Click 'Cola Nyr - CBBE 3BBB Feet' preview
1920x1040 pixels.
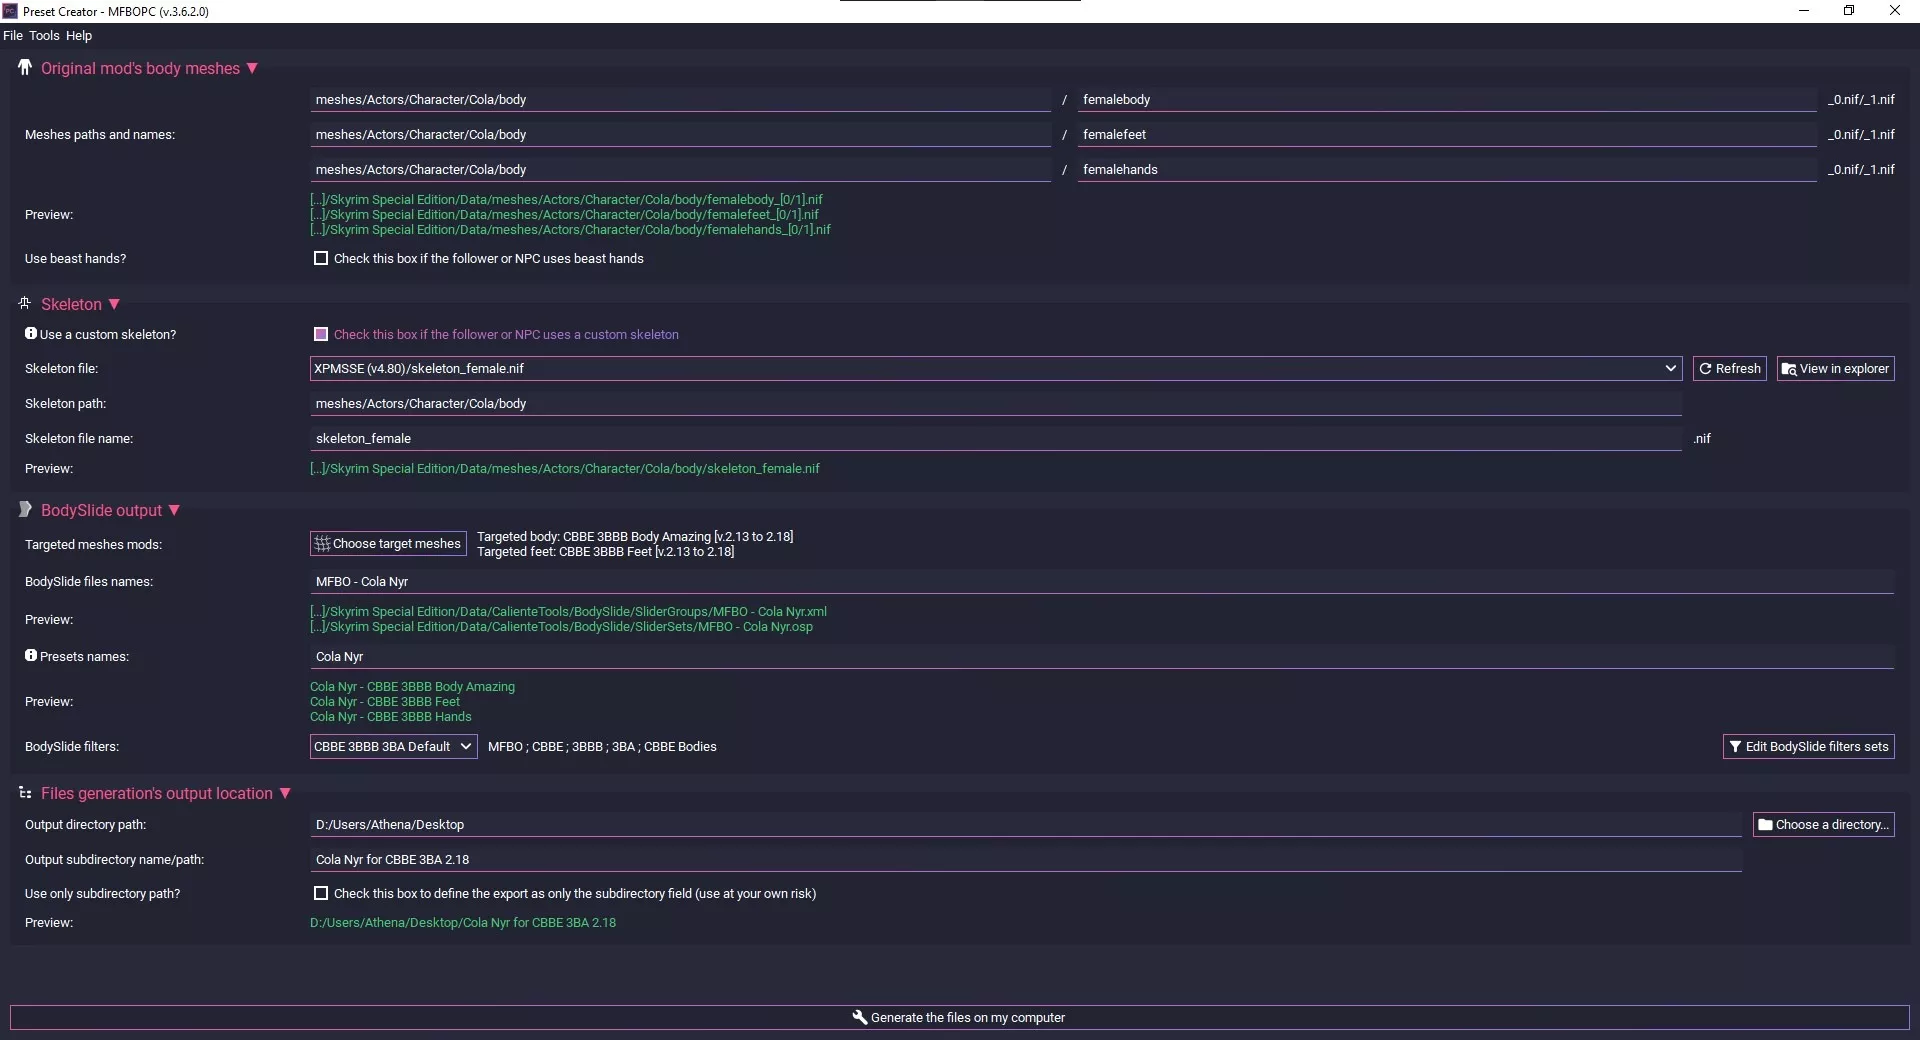coord(385,701)
